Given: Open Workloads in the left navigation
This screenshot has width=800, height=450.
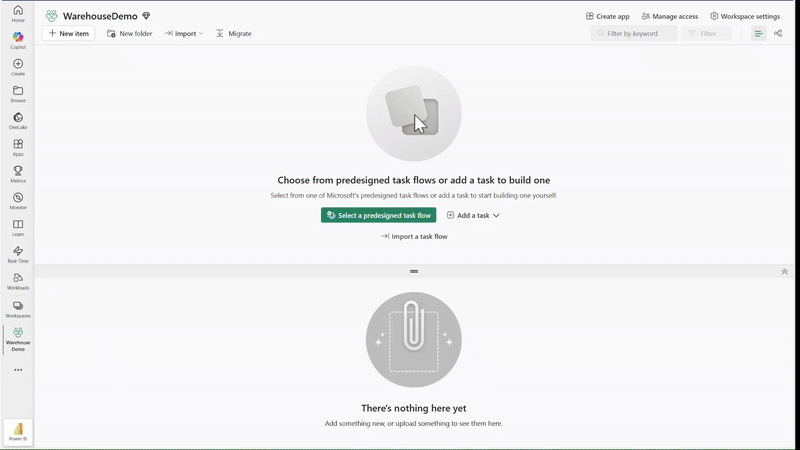Looking at the screenshot, I should pyautogui.click(x=18, y=281).
